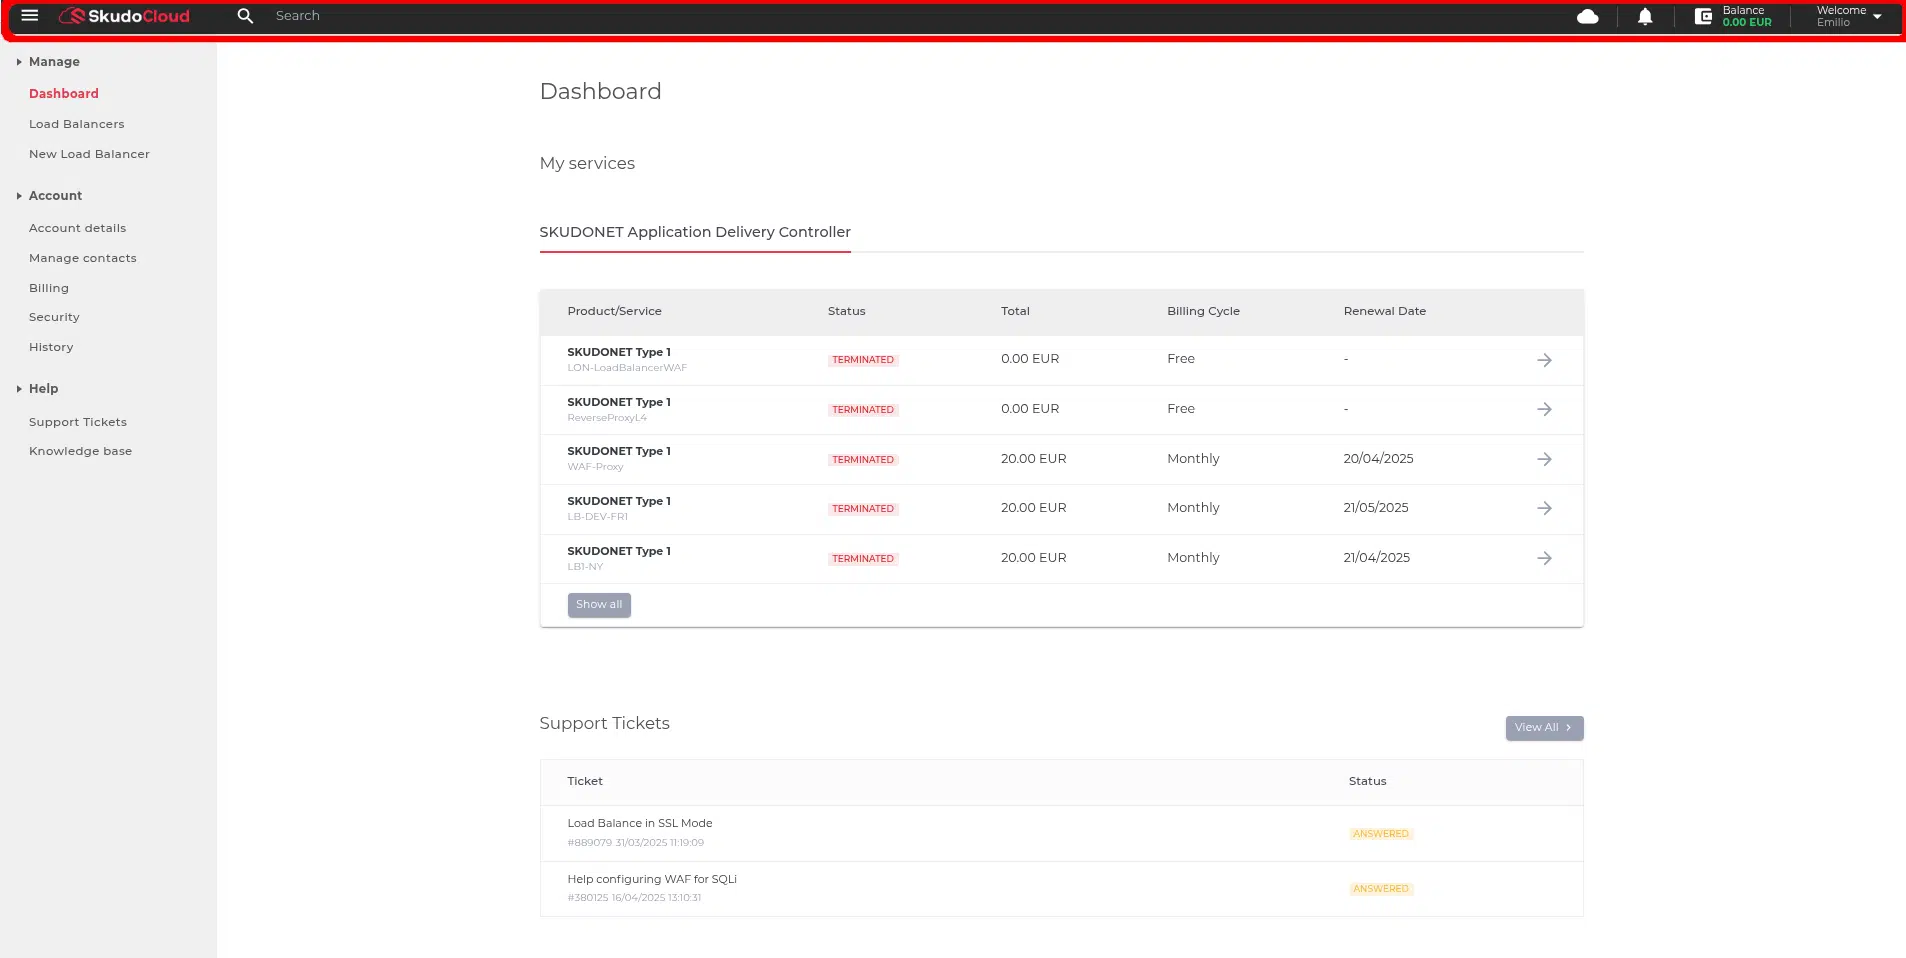Open Load Balancers page
The height and width of the screenshot is (958, 1906).
pyautogui.click(x=77, y=124)
